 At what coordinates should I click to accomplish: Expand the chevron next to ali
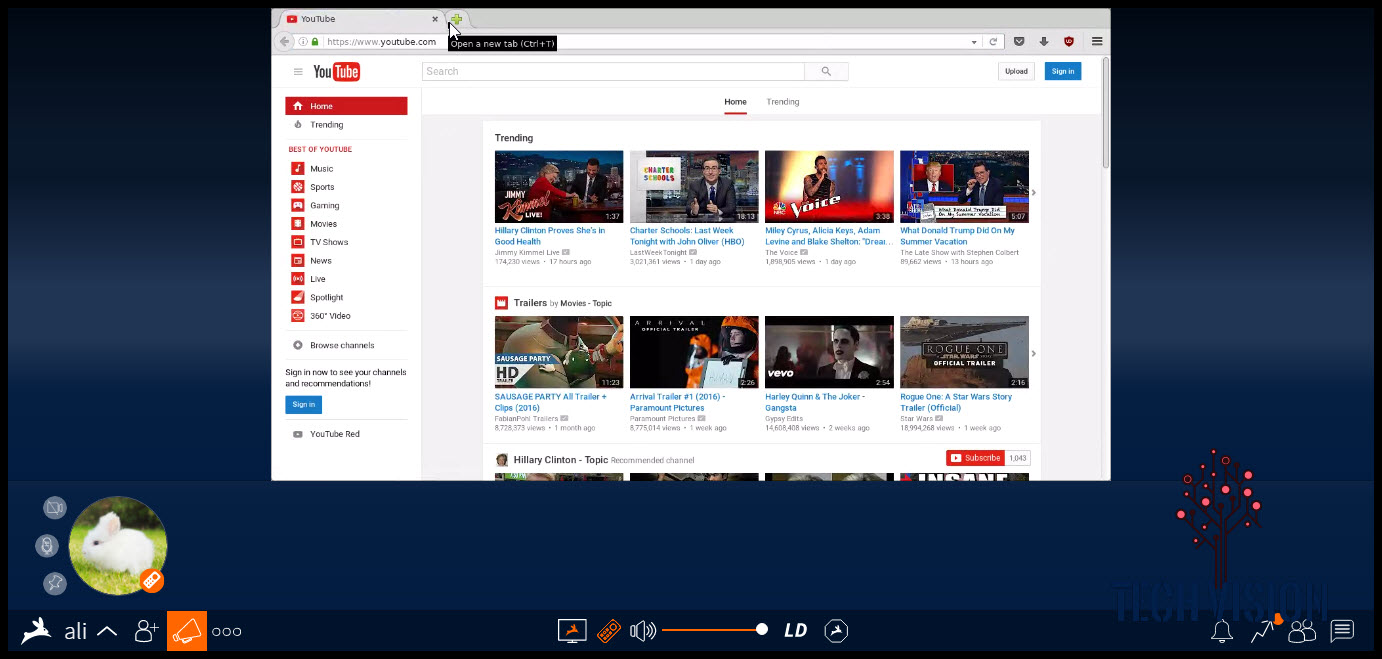[106, 632]
